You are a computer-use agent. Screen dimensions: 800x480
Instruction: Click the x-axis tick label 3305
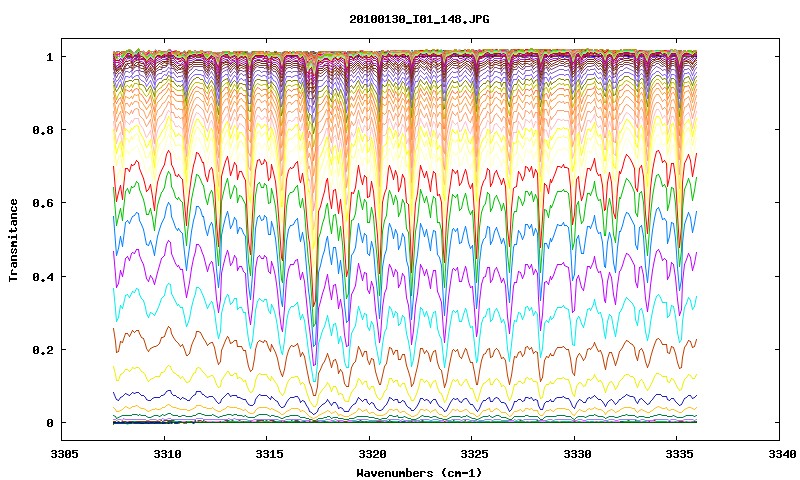(x=64, y=454)
